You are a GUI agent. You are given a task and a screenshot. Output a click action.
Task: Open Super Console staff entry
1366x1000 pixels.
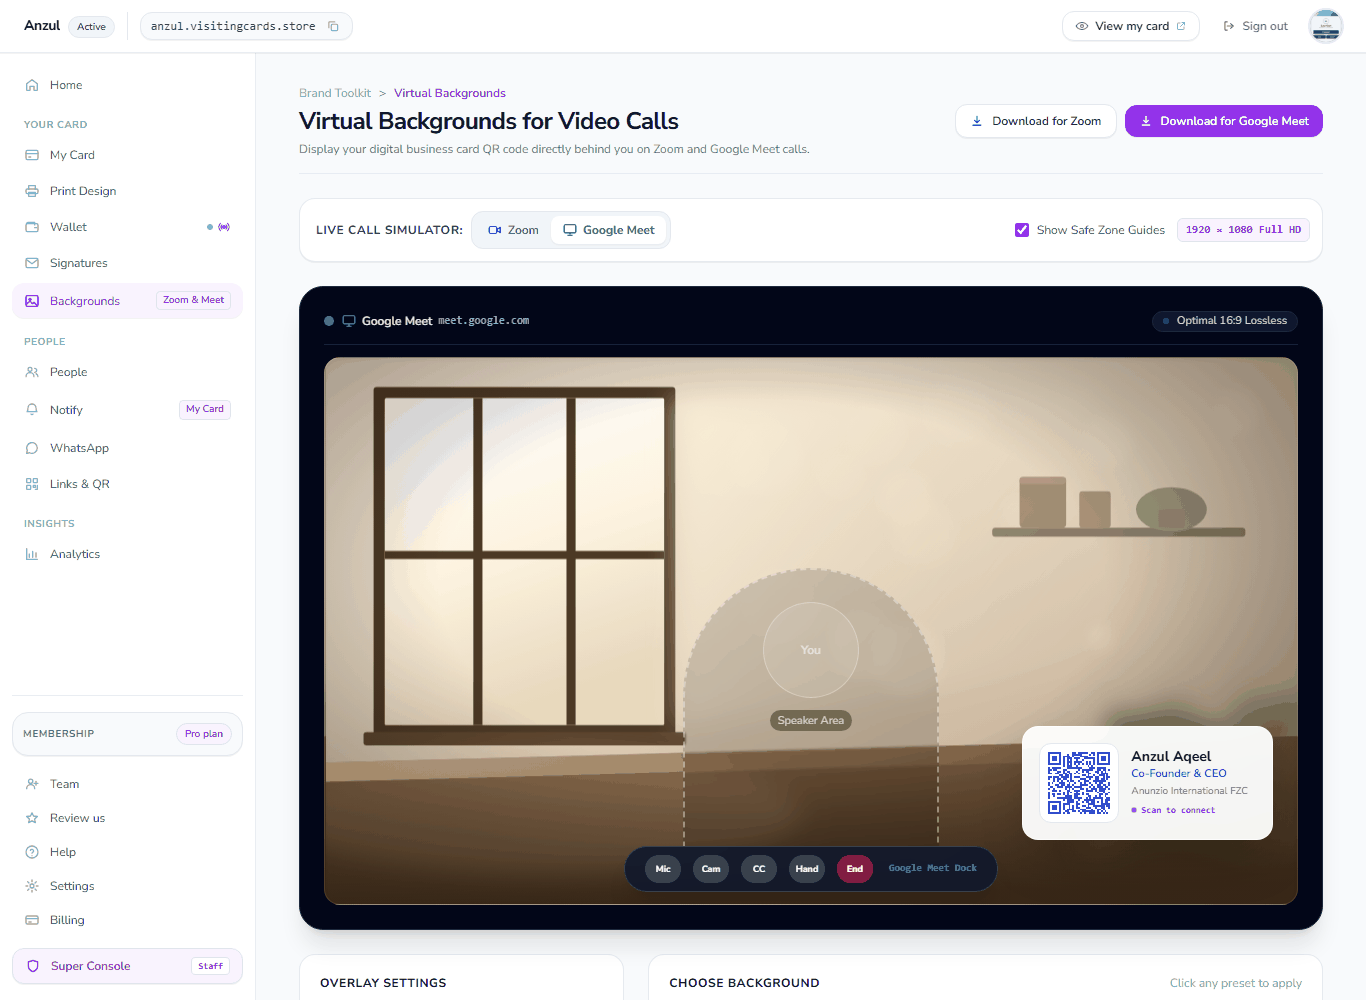(x=127, y=966)
